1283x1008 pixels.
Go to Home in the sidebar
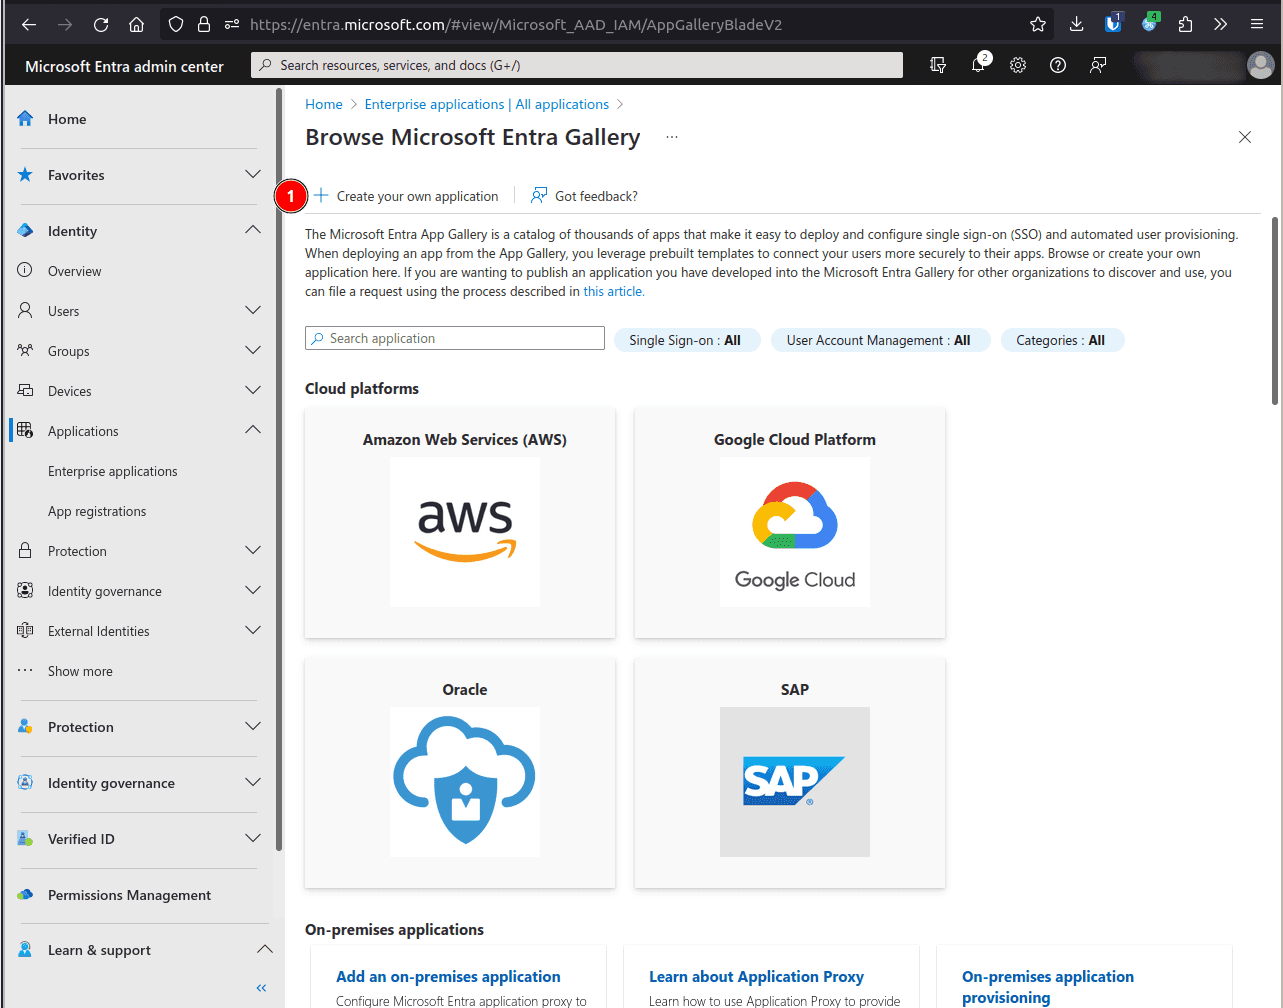coord(67,119)
